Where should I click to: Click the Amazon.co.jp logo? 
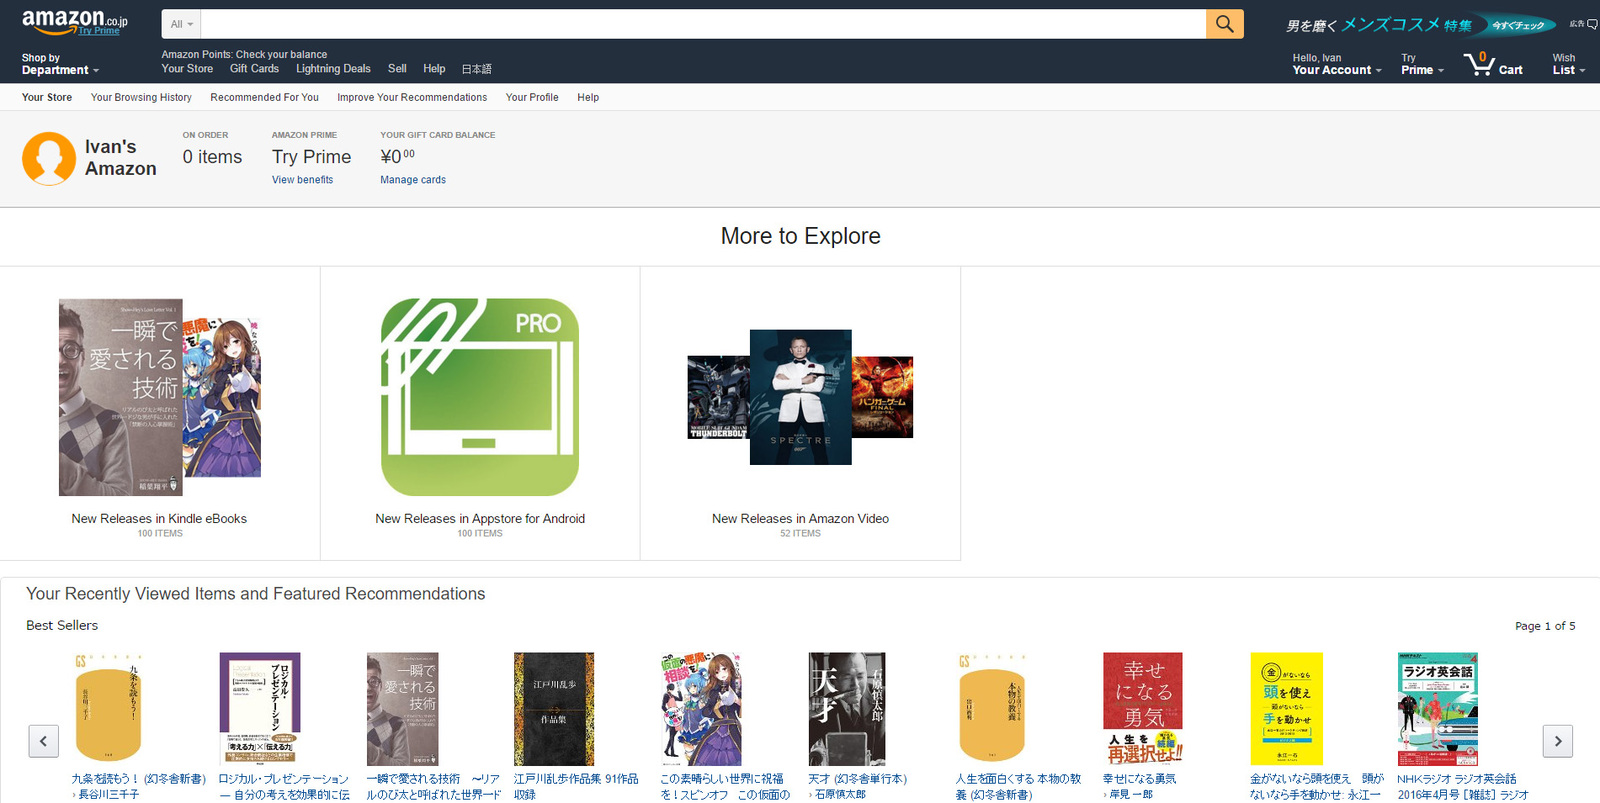tap(74, 21)
